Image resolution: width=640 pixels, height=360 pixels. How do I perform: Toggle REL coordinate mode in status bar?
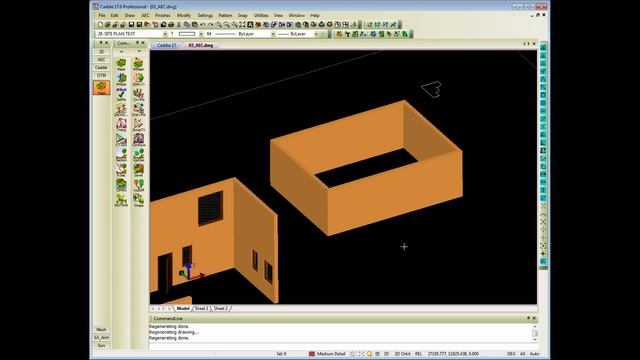418,354
